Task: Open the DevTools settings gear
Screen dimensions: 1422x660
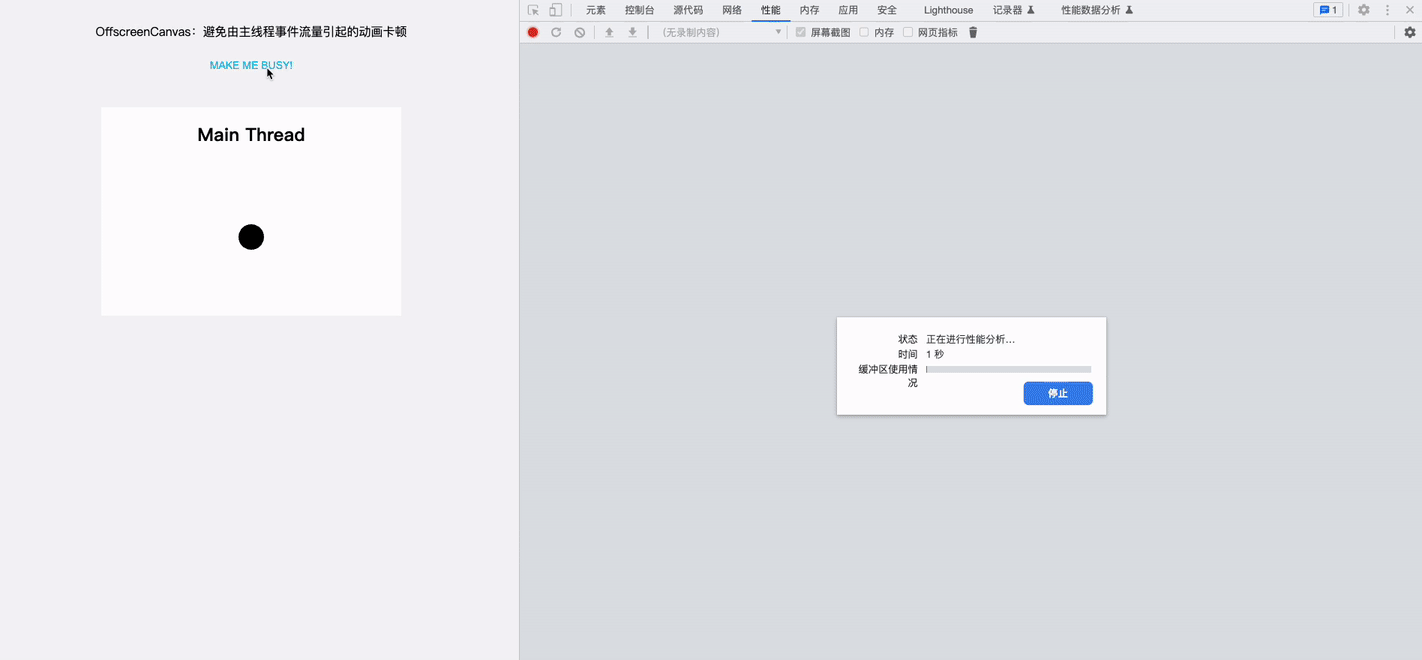Action: click(1363, 9)
